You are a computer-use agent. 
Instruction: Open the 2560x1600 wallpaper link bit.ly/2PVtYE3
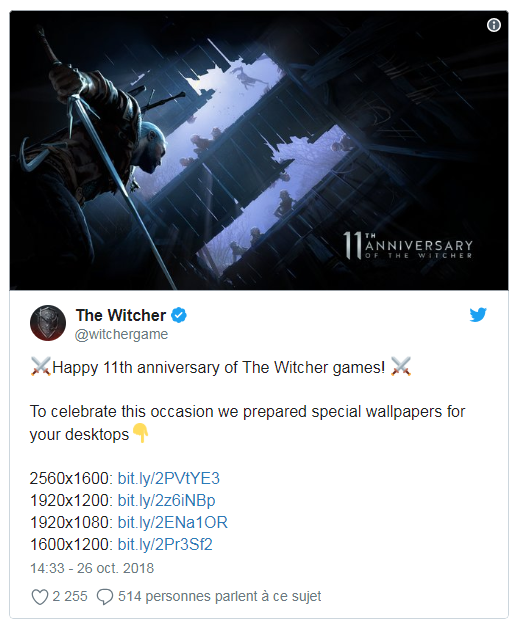[169, 478]
